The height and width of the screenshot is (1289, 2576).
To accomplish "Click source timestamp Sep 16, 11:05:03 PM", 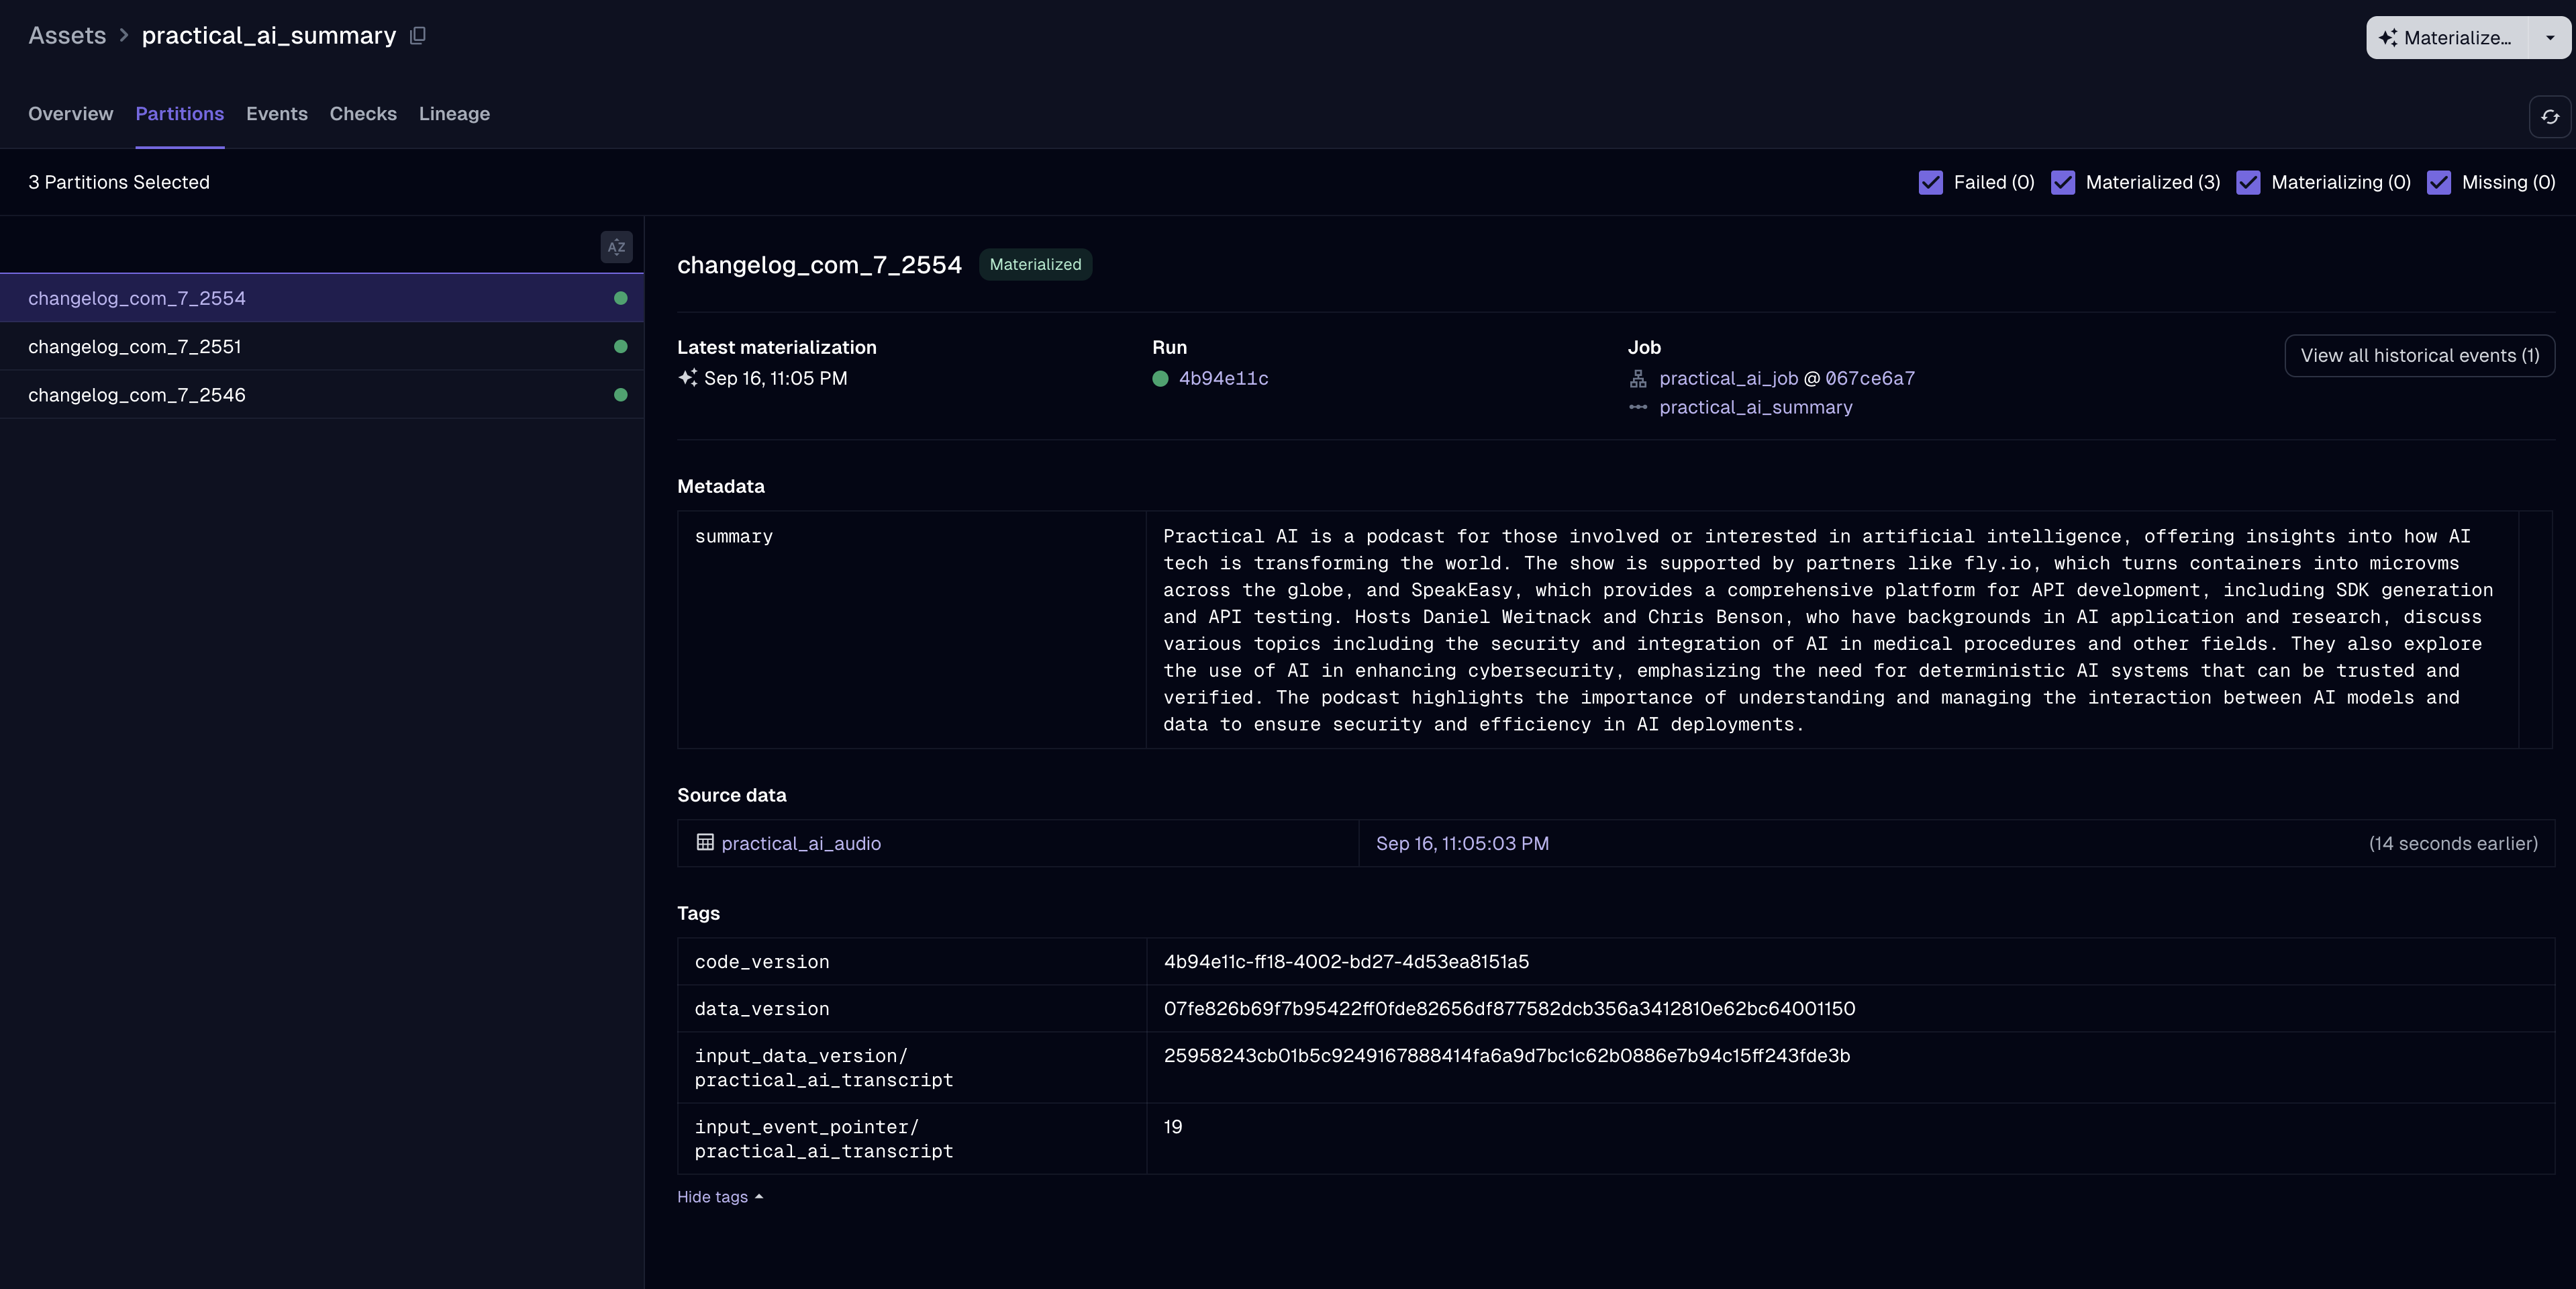I will point(1462,844).
